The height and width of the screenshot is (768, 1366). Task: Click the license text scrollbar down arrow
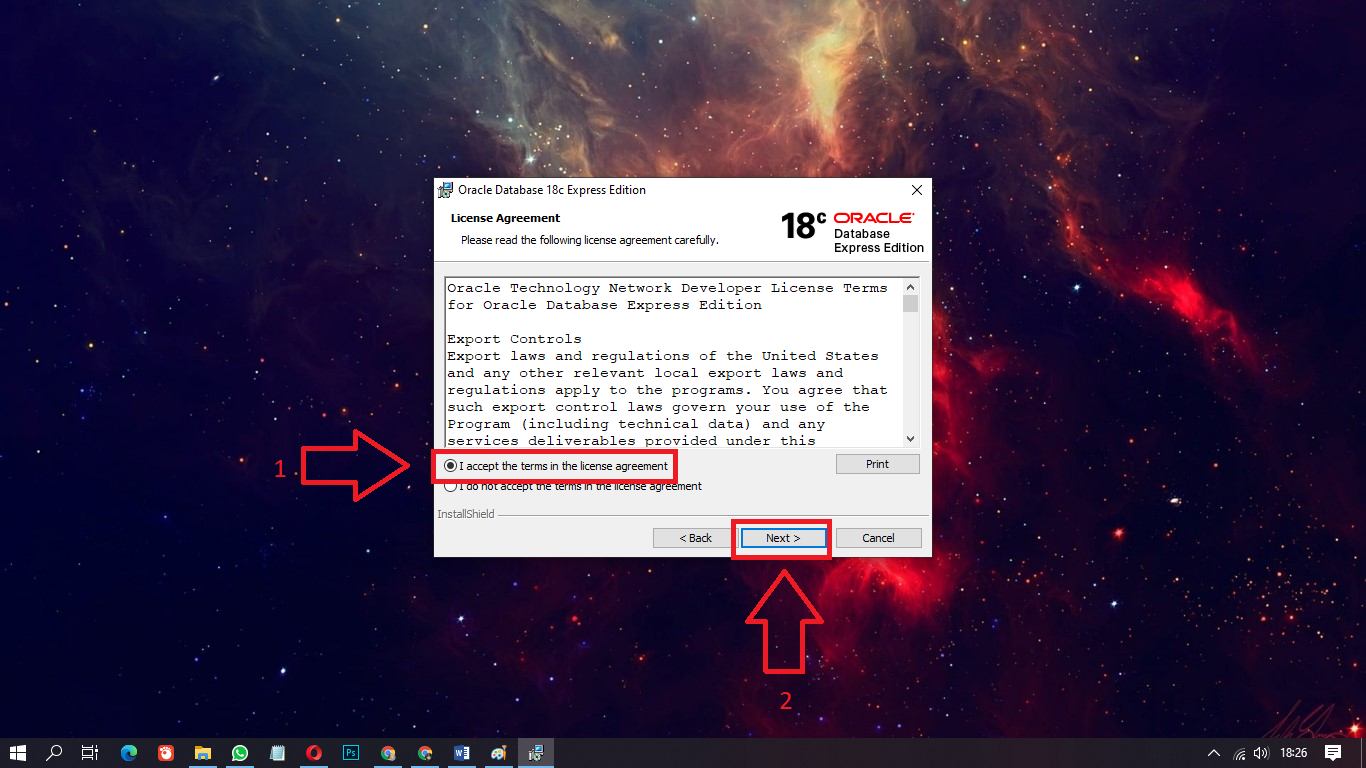[x=910, y=439]
